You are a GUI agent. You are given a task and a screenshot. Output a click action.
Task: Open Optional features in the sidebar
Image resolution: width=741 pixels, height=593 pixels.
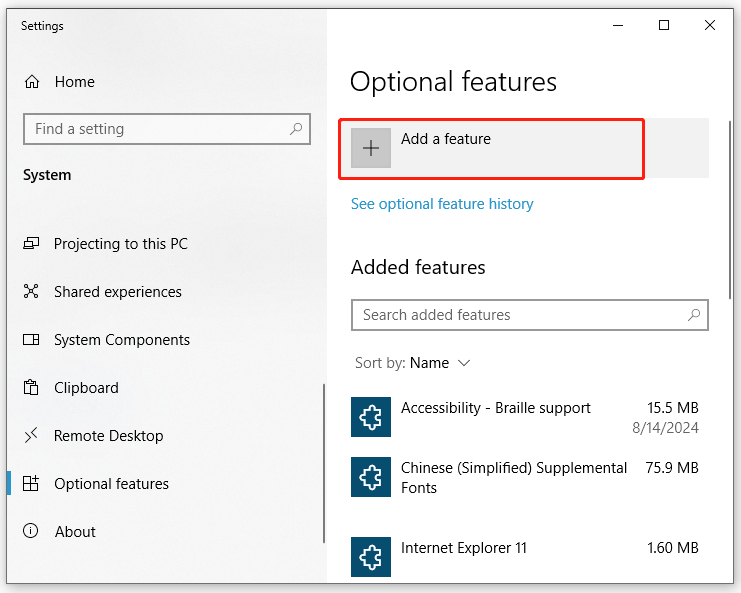click(x=111, y=484)
